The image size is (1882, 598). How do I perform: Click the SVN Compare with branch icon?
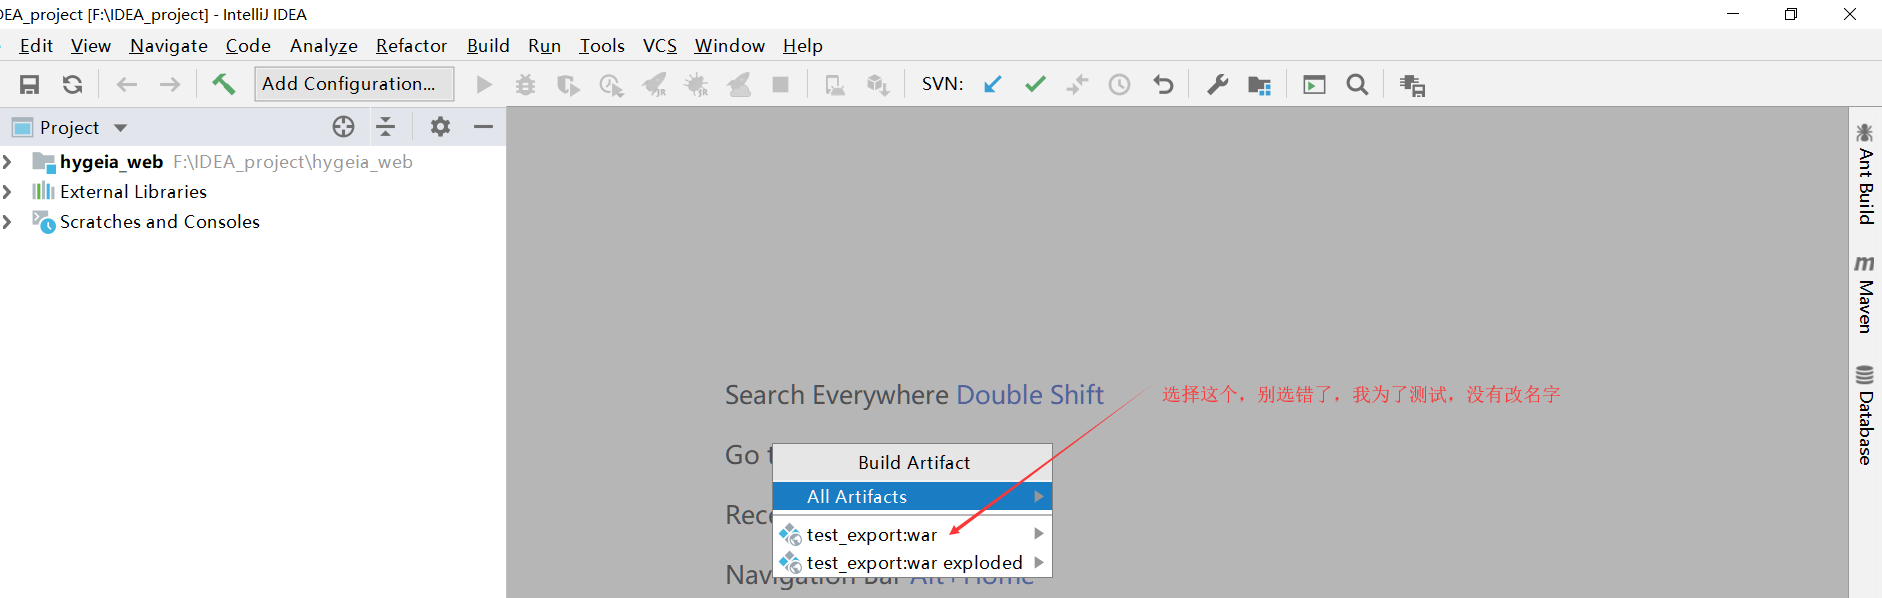click(1077, 85)
